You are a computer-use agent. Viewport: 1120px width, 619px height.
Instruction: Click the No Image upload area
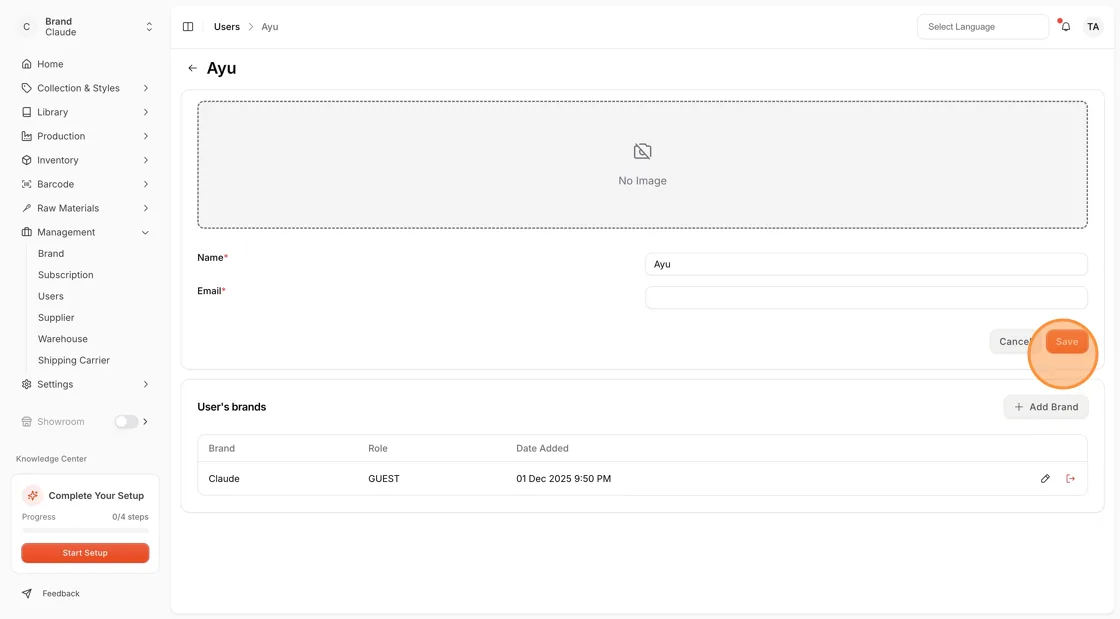click(x=642, y=164)
